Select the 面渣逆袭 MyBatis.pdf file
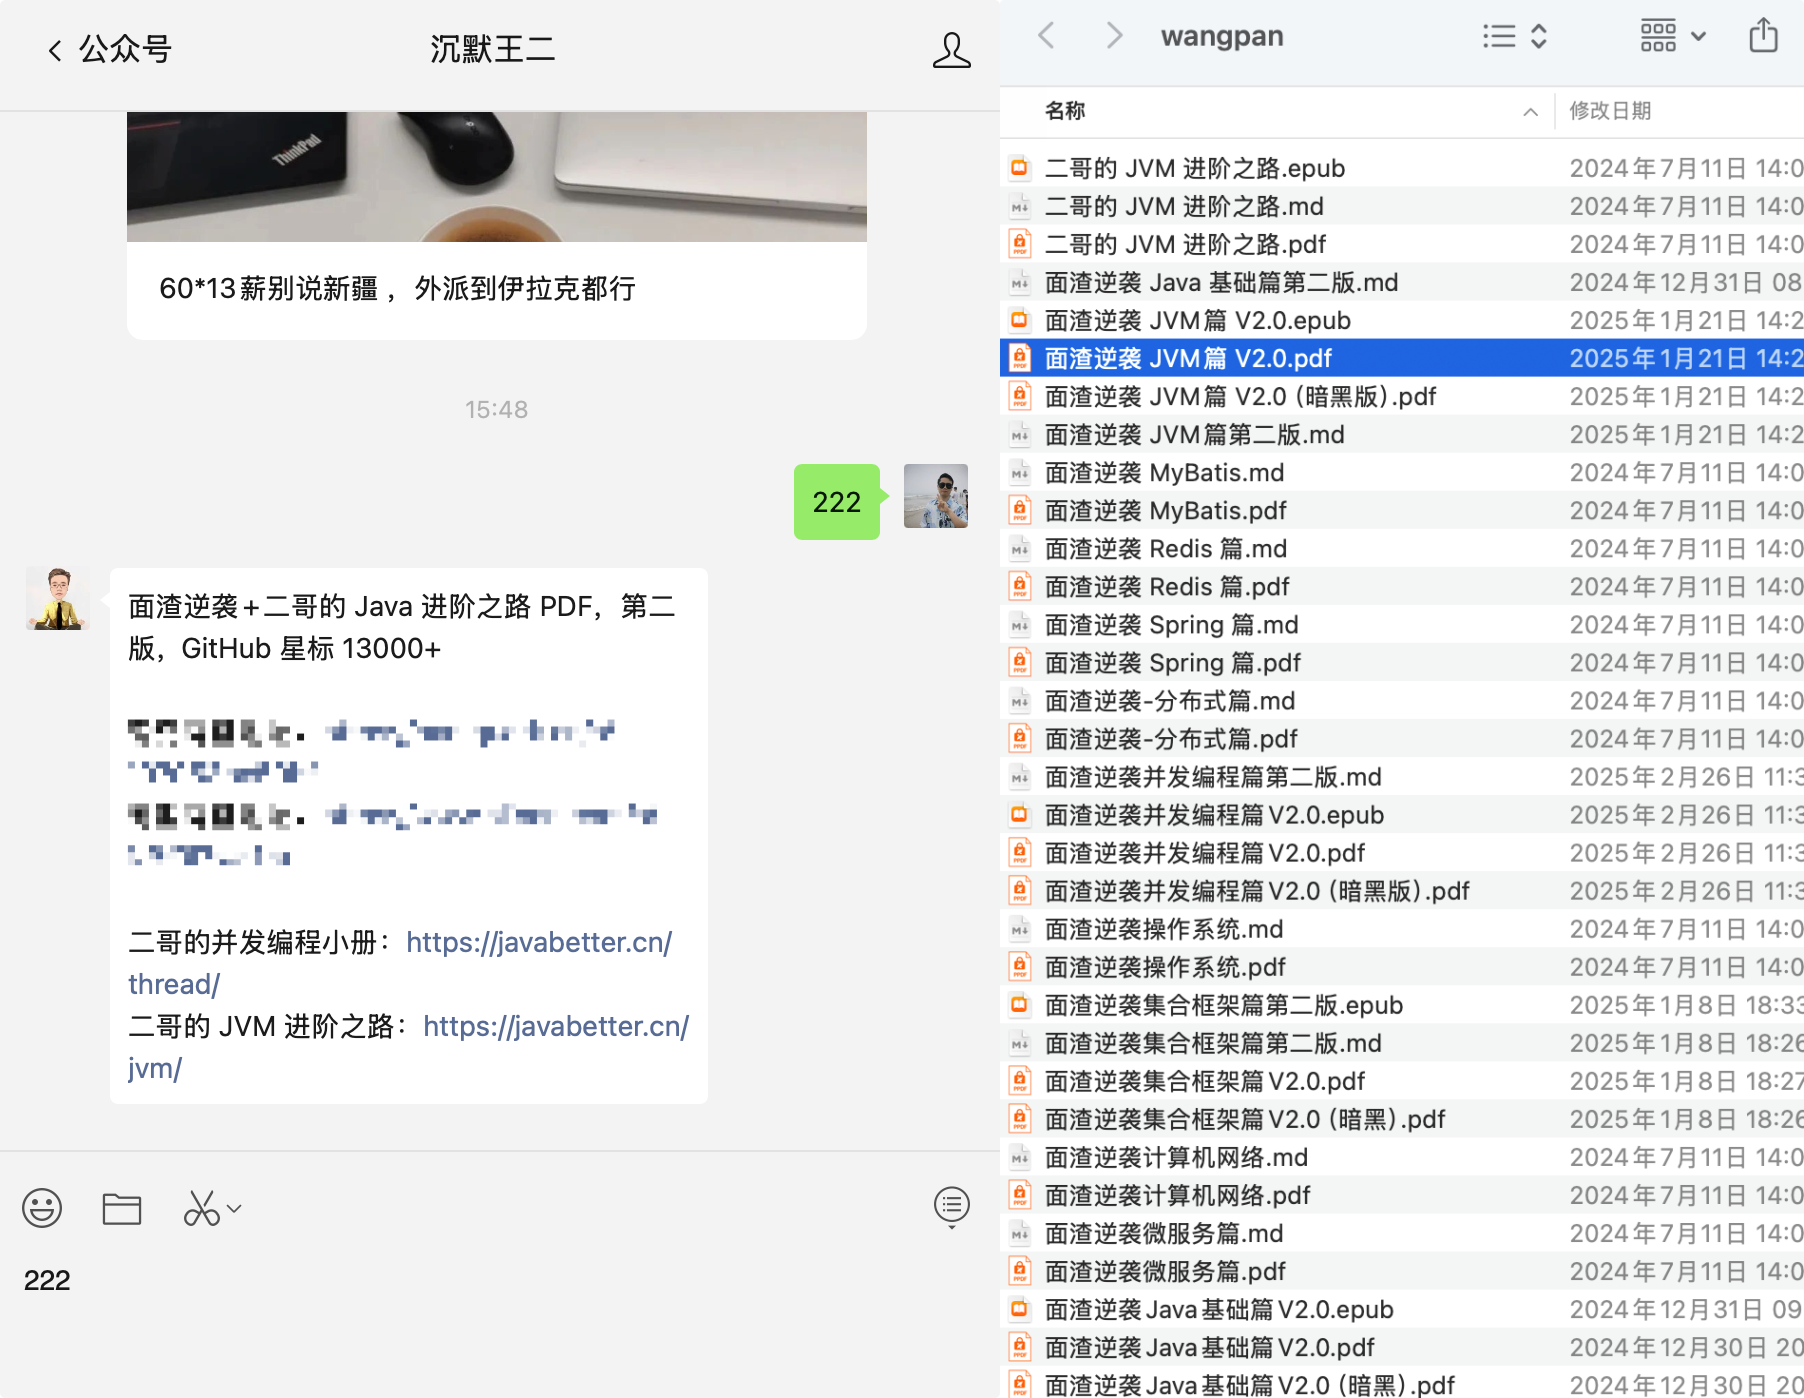The image size is (1804, 1398). [x=1163, y=510]
